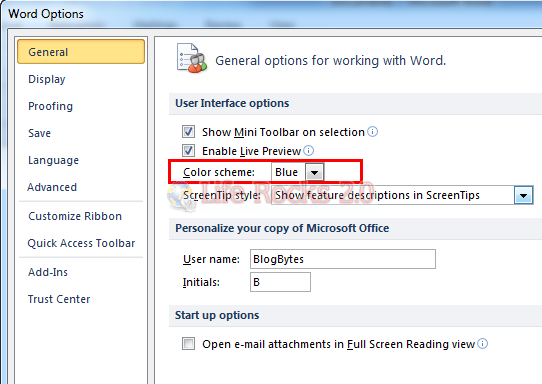Click the info icon beside Mini Toolbar option
This screenshot has height=384, width=542.
click(x=372, y=132)
